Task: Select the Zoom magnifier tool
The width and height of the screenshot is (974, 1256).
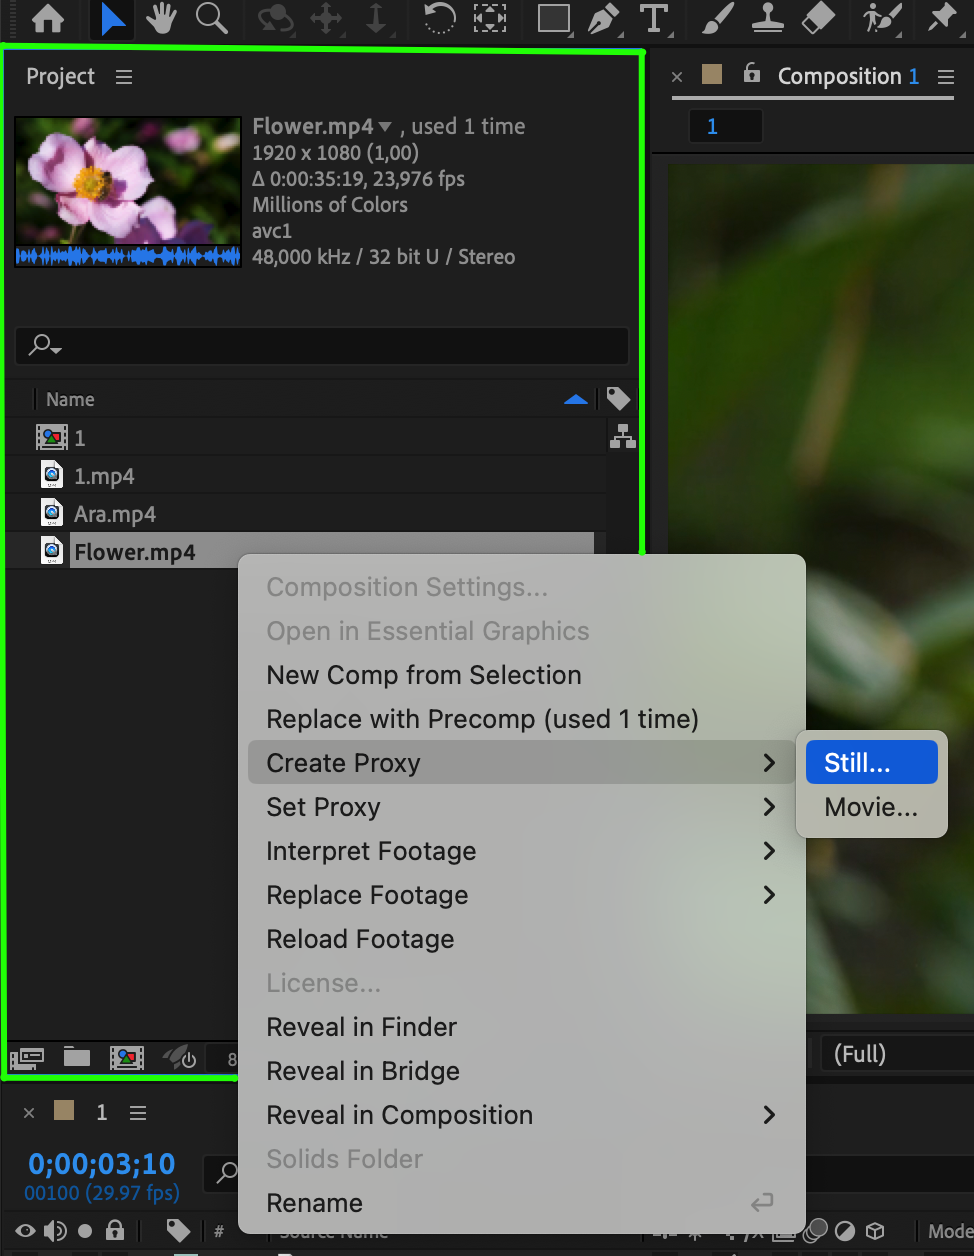Action: [211, 18]
